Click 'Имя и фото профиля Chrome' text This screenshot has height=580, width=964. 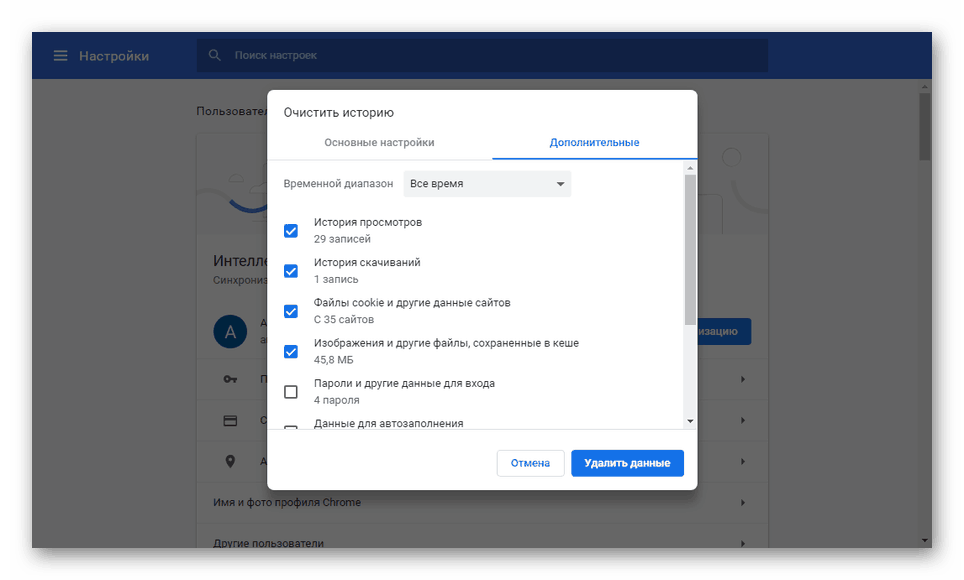pos(286,503)
